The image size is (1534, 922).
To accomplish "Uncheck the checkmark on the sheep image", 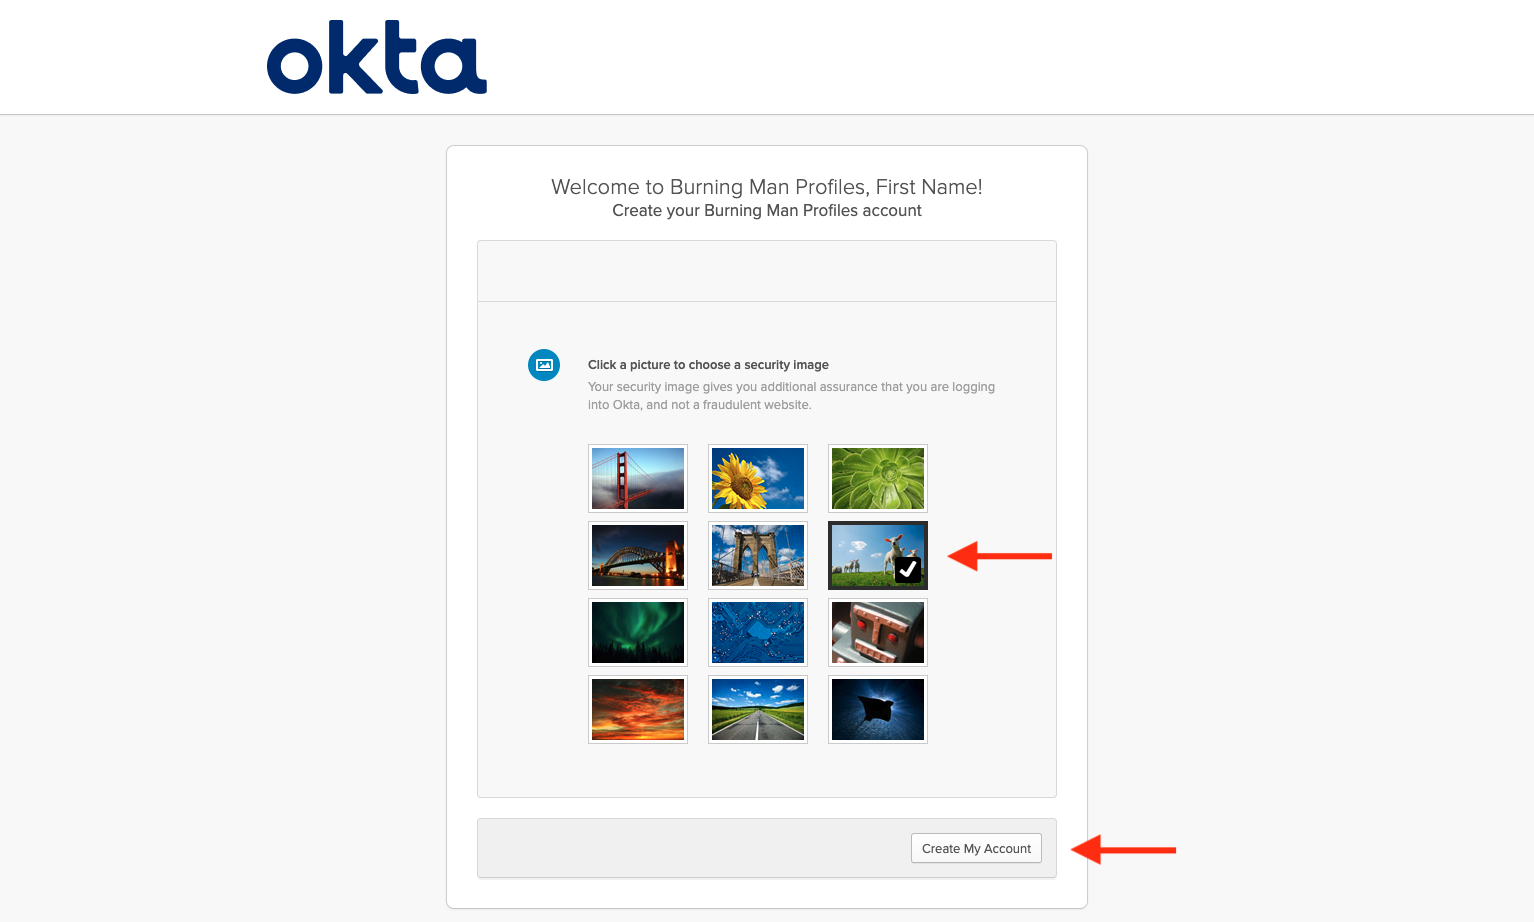I will (x=908, y=570).
